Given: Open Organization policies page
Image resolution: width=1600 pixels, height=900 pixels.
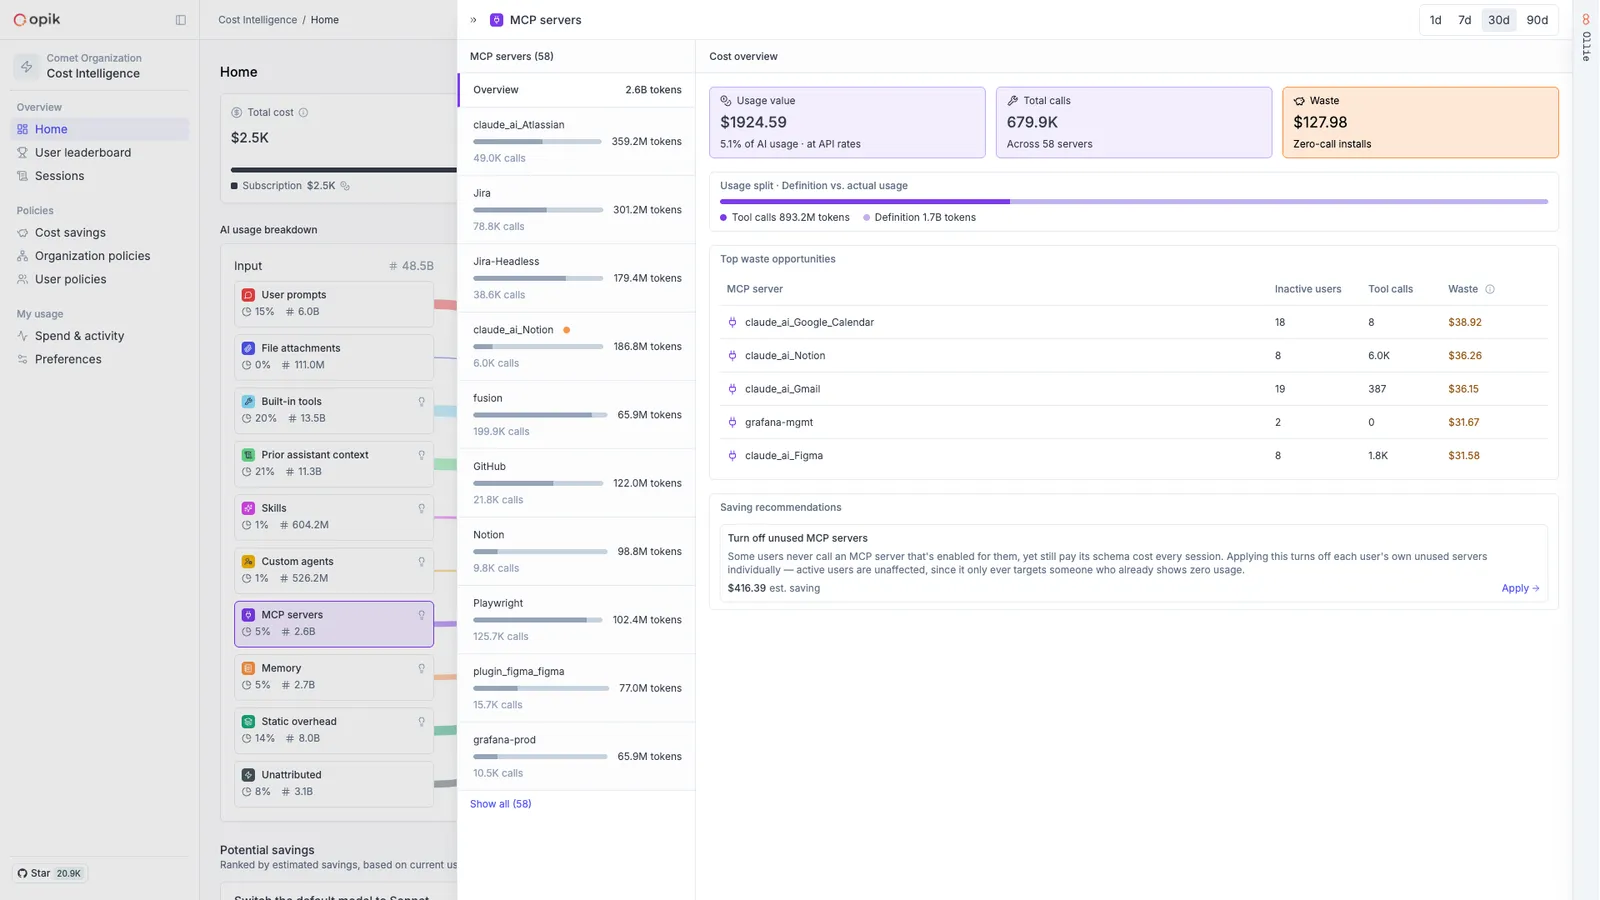Looking at the screenshot, I should click(100, 256).
